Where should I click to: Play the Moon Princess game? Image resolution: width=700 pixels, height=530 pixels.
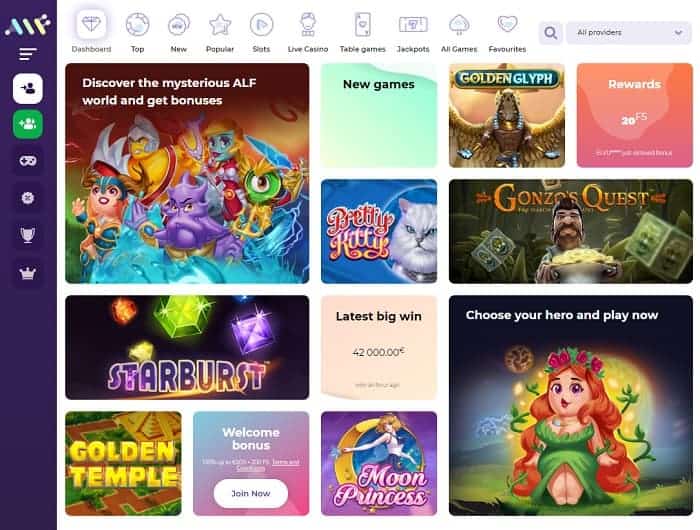click(x=379, y=463)
